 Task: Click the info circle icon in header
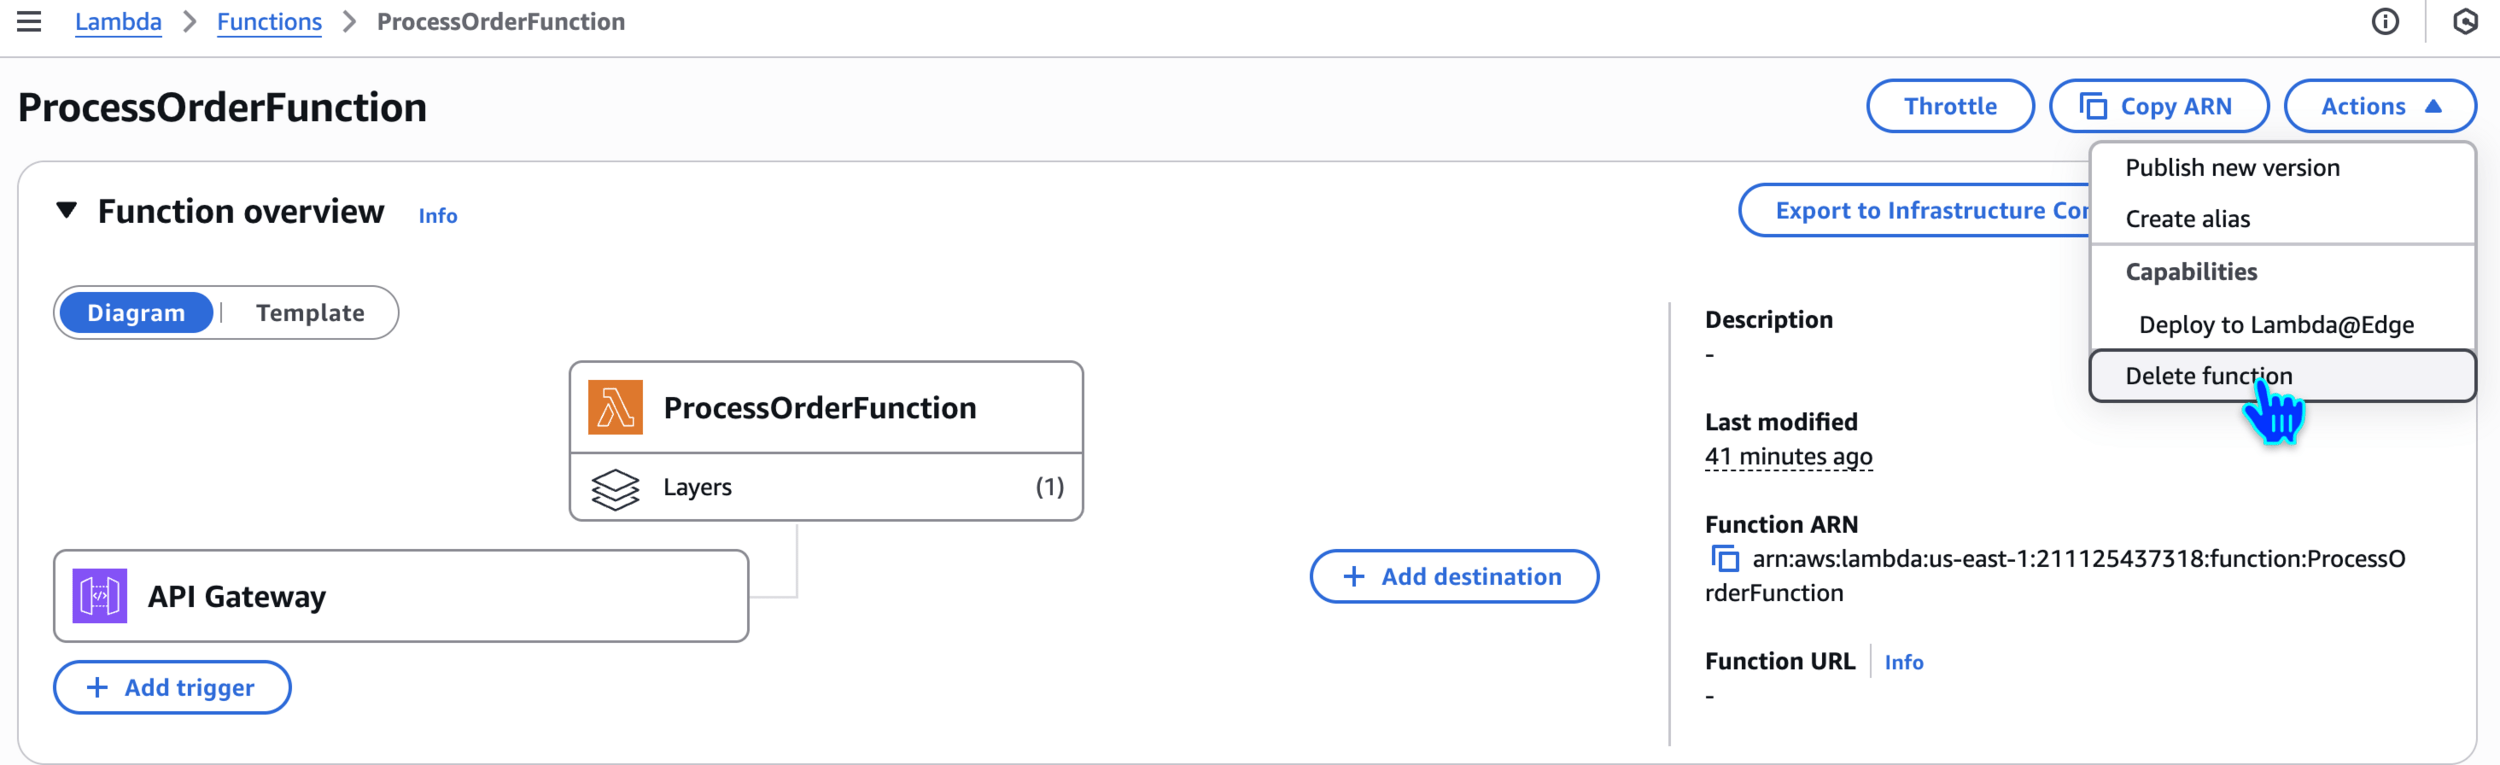(2385, 21)
